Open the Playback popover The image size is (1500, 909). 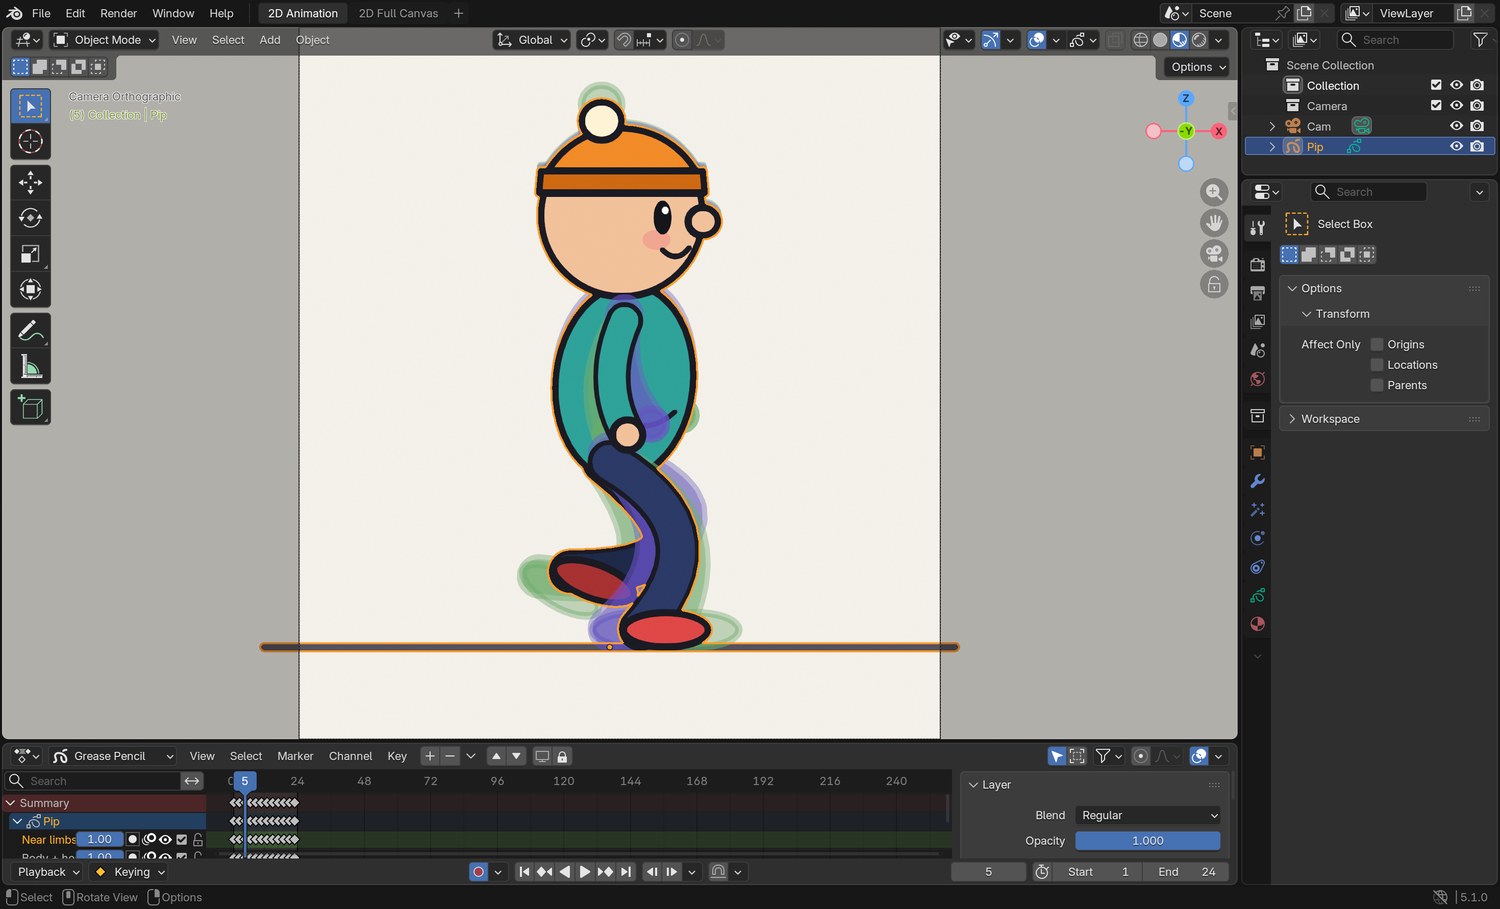(48, 872)
